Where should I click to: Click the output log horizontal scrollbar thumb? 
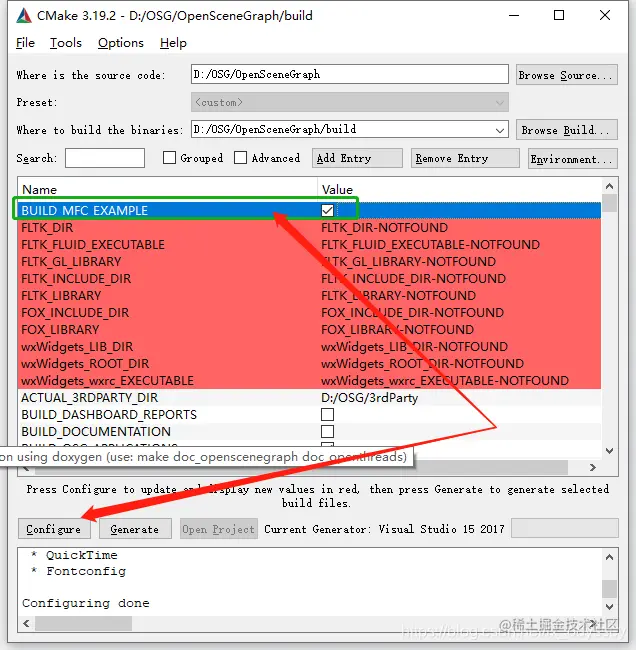[x=83, y=623]
